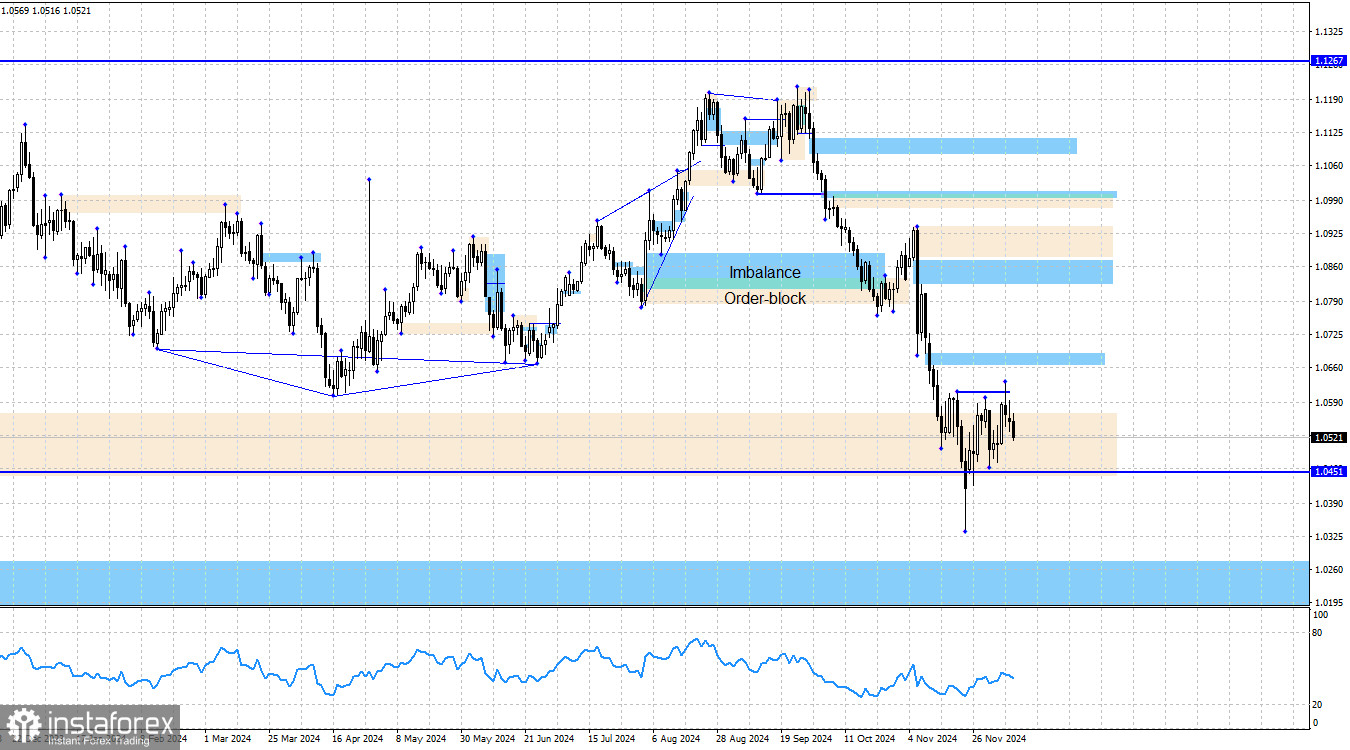Click the 1.0590 price axis label
The image size is (1350, 750).
click(x=1330, y=403)
